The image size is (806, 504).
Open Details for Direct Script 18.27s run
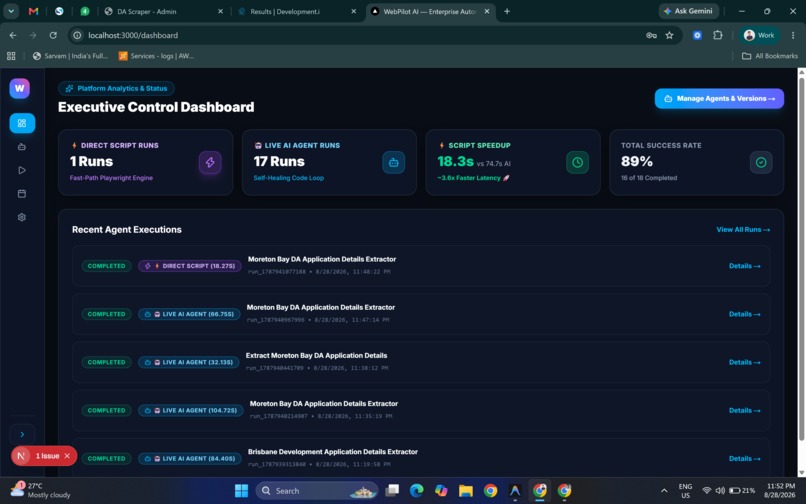coord(744,266)
